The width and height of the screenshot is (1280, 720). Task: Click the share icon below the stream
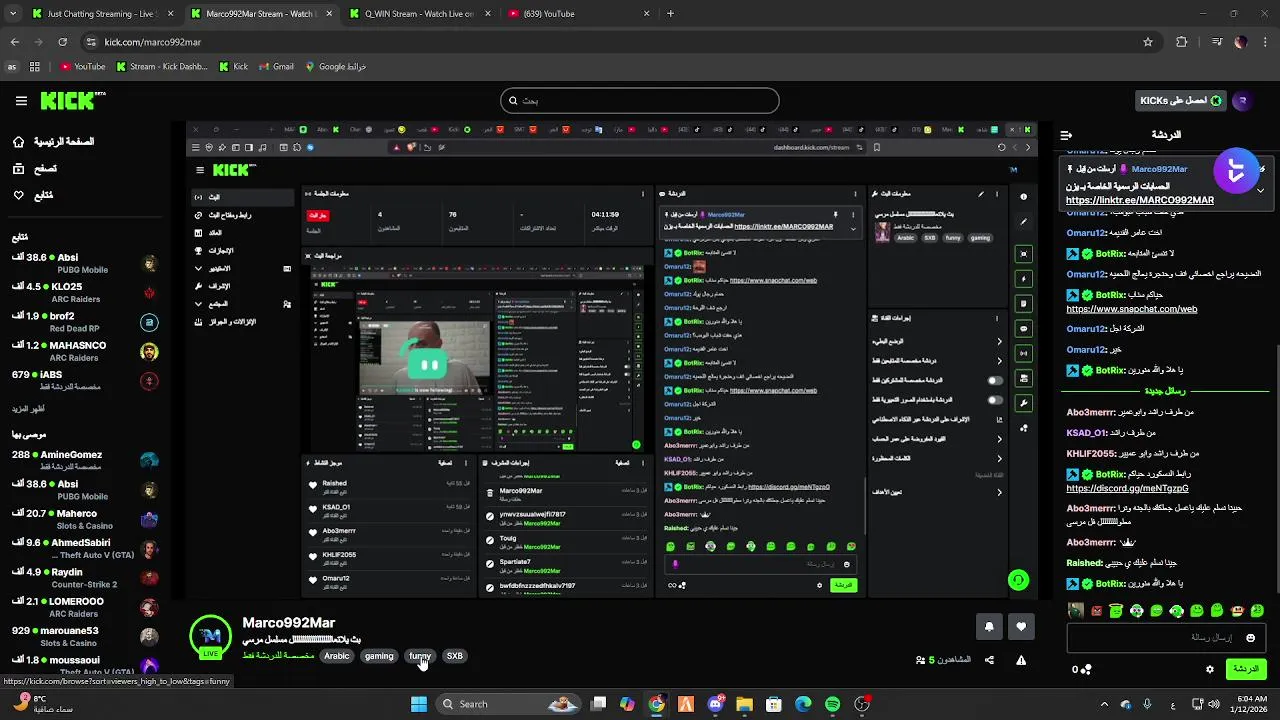tap(989, 660)
